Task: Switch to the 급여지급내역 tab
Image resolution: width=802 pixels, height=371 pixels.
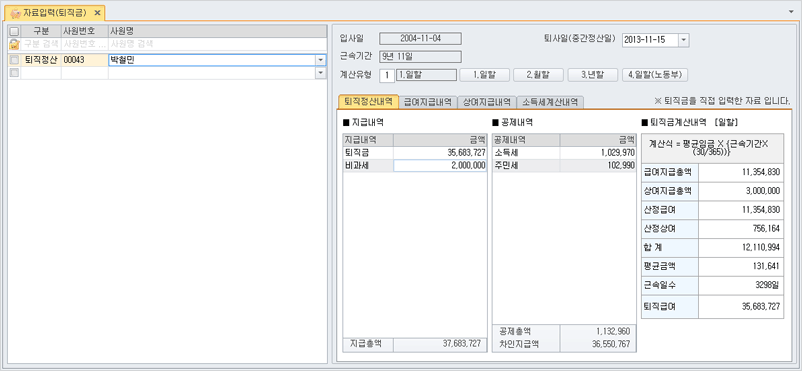Action: [x=428, y=102]
